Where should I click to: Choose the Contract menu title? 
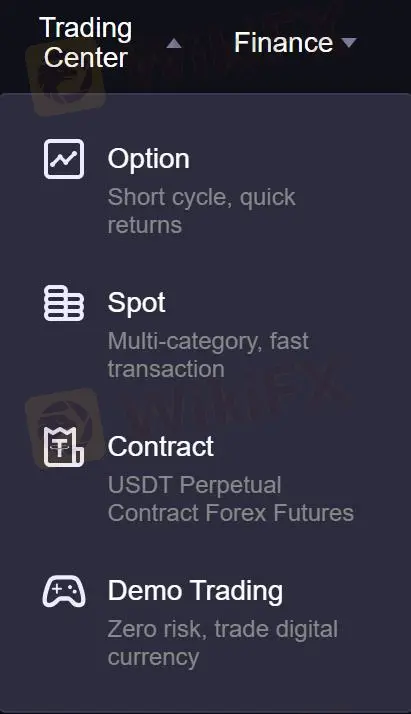[x=161, y=446]
